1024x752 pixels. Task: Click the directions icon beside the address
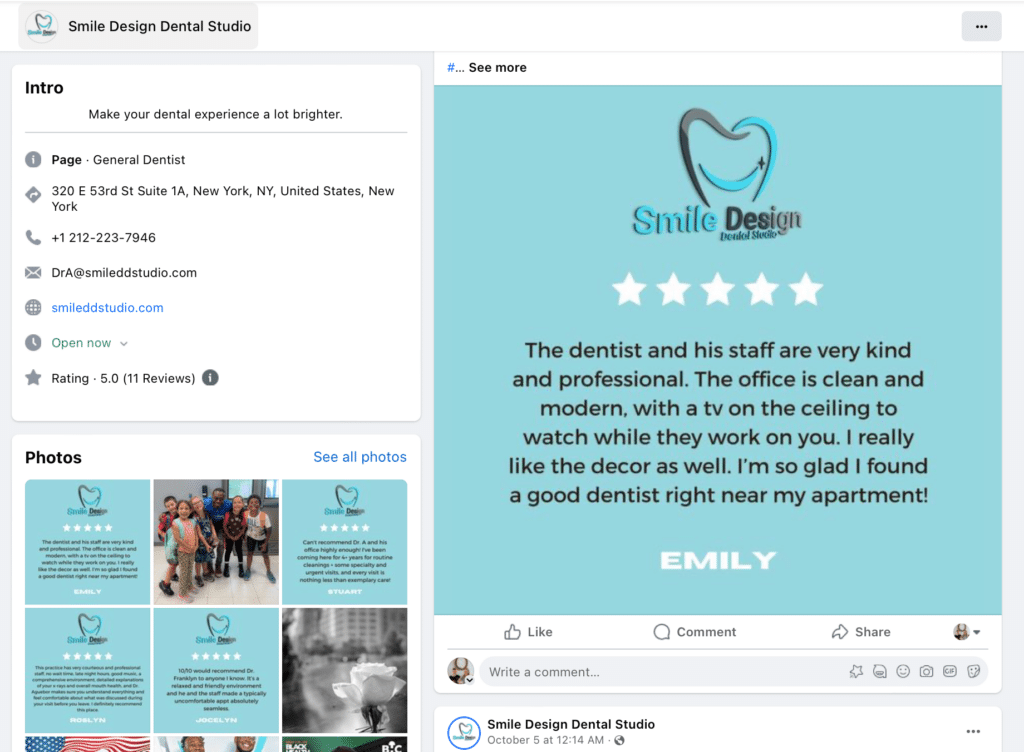[x=33, y=194]
